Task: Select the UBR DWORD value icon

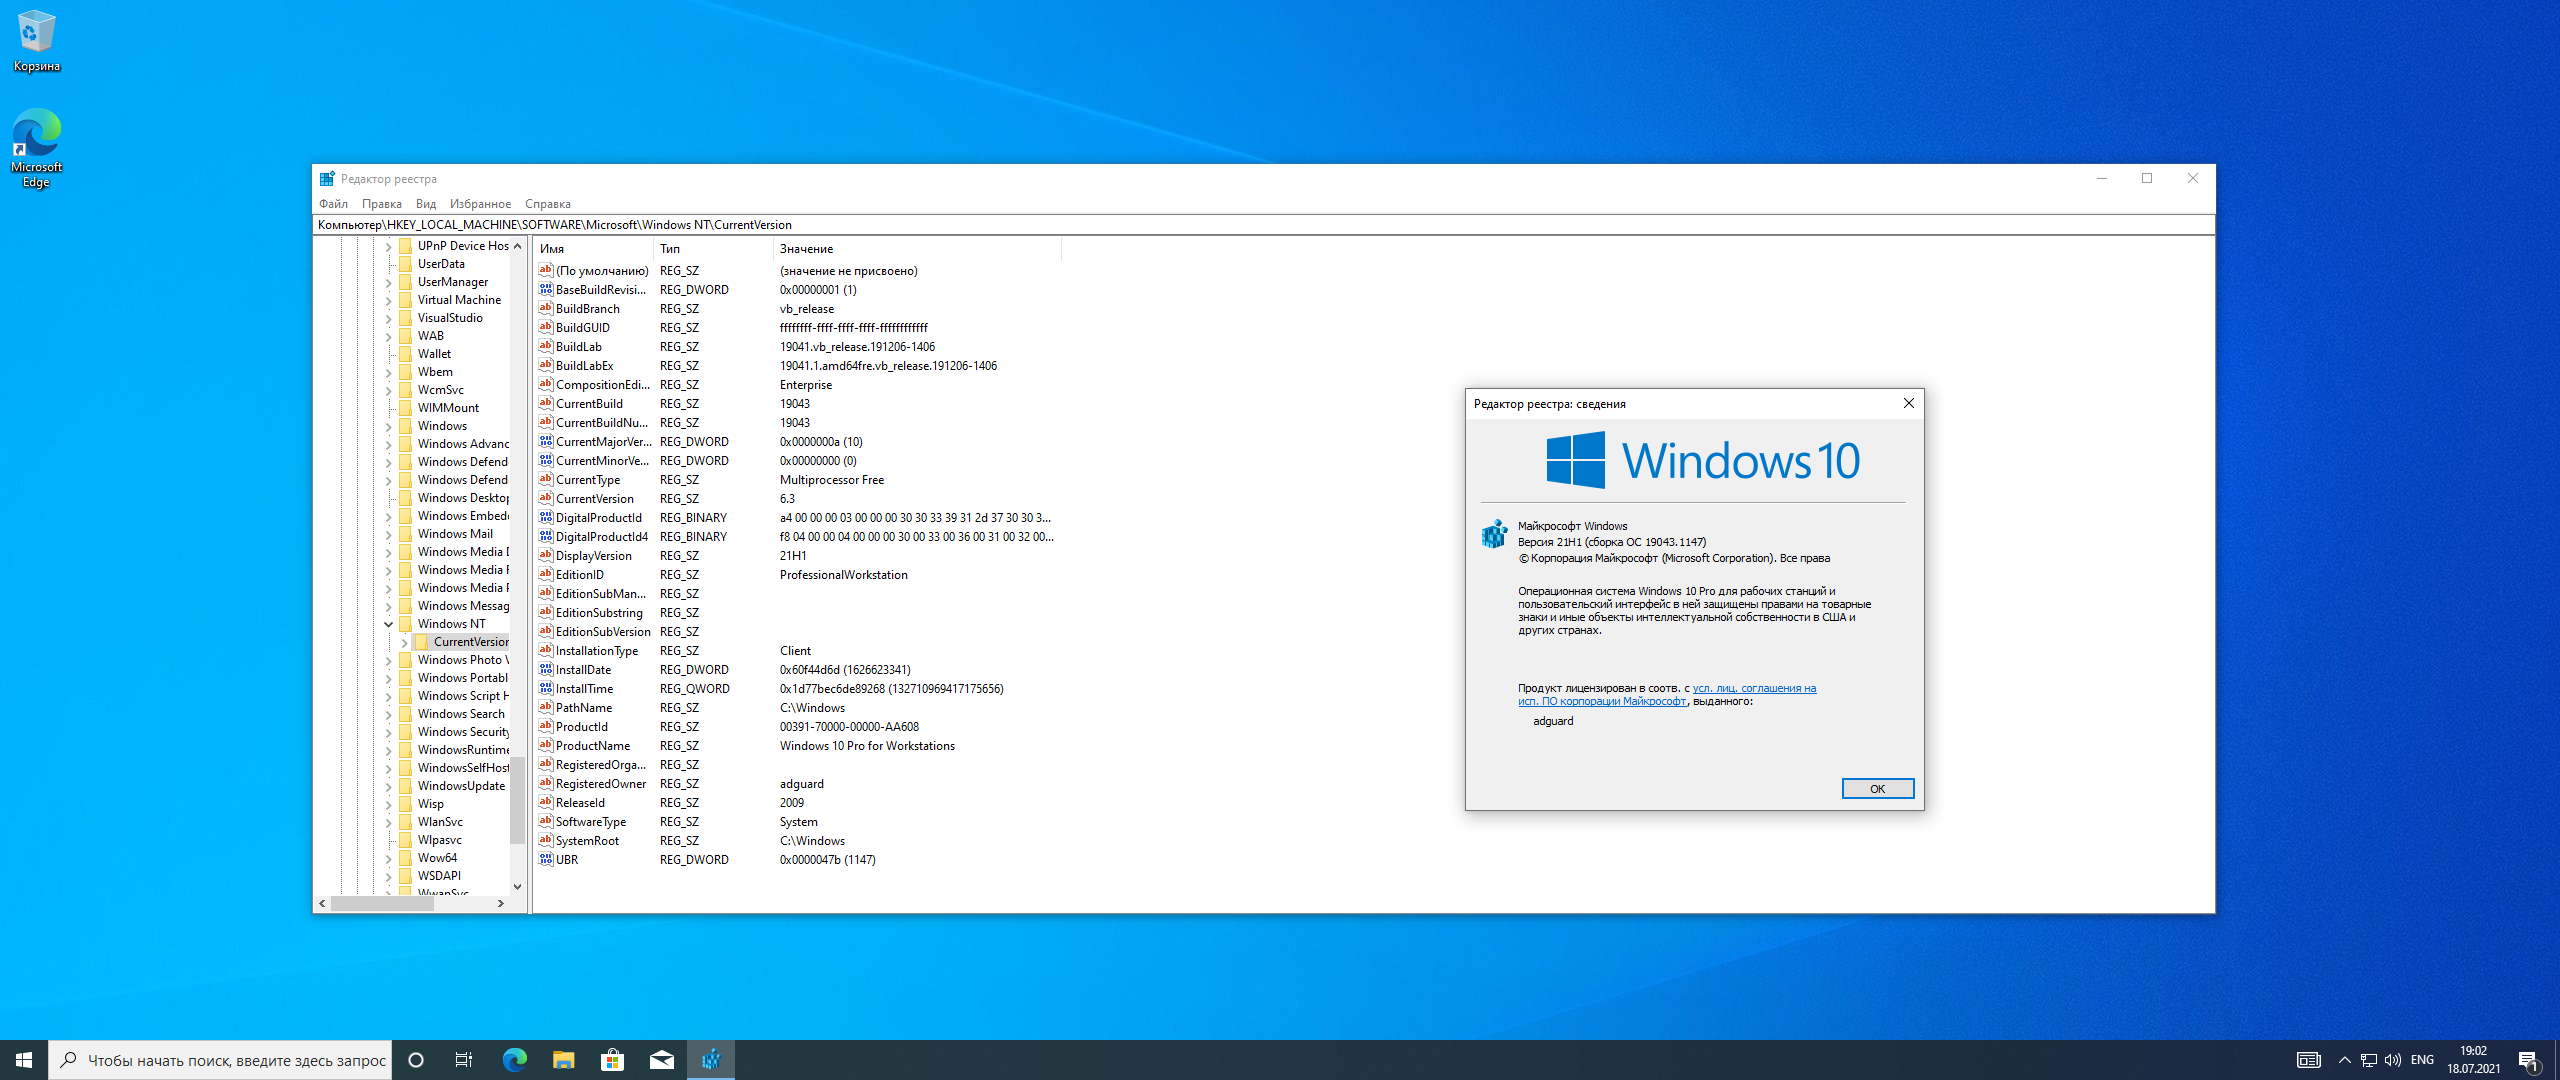Action: coord(546,859)
